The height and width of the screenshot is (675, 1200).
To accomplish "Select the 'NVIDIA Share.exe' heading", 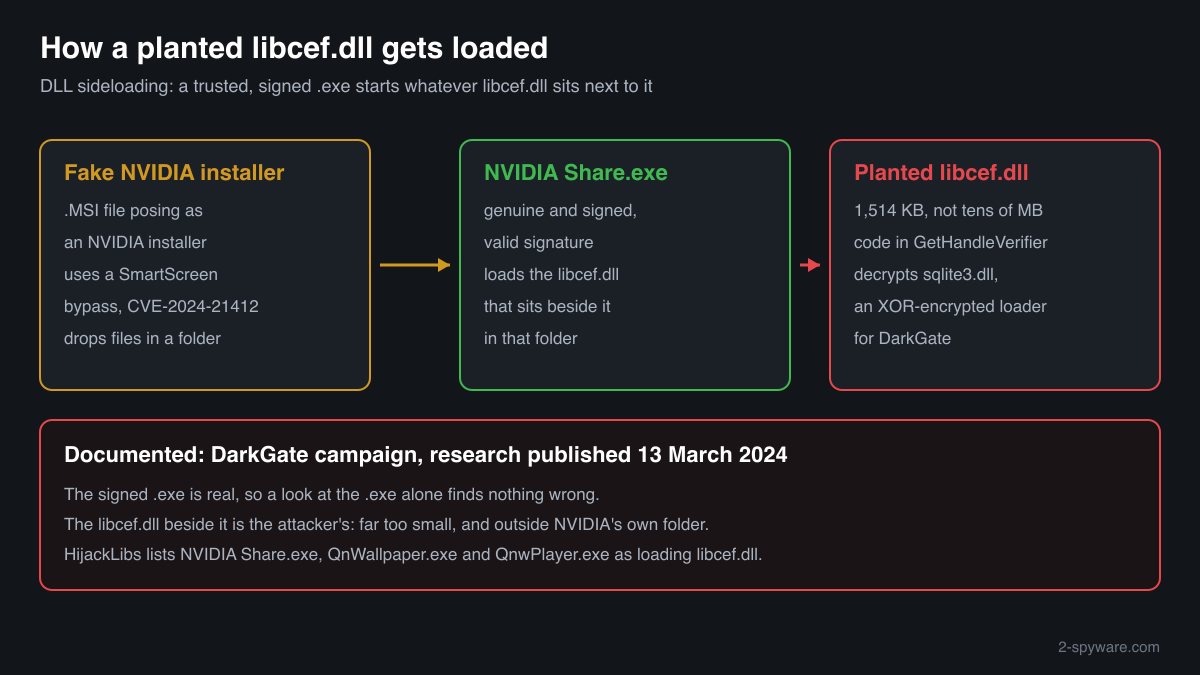I will [575, 173].
